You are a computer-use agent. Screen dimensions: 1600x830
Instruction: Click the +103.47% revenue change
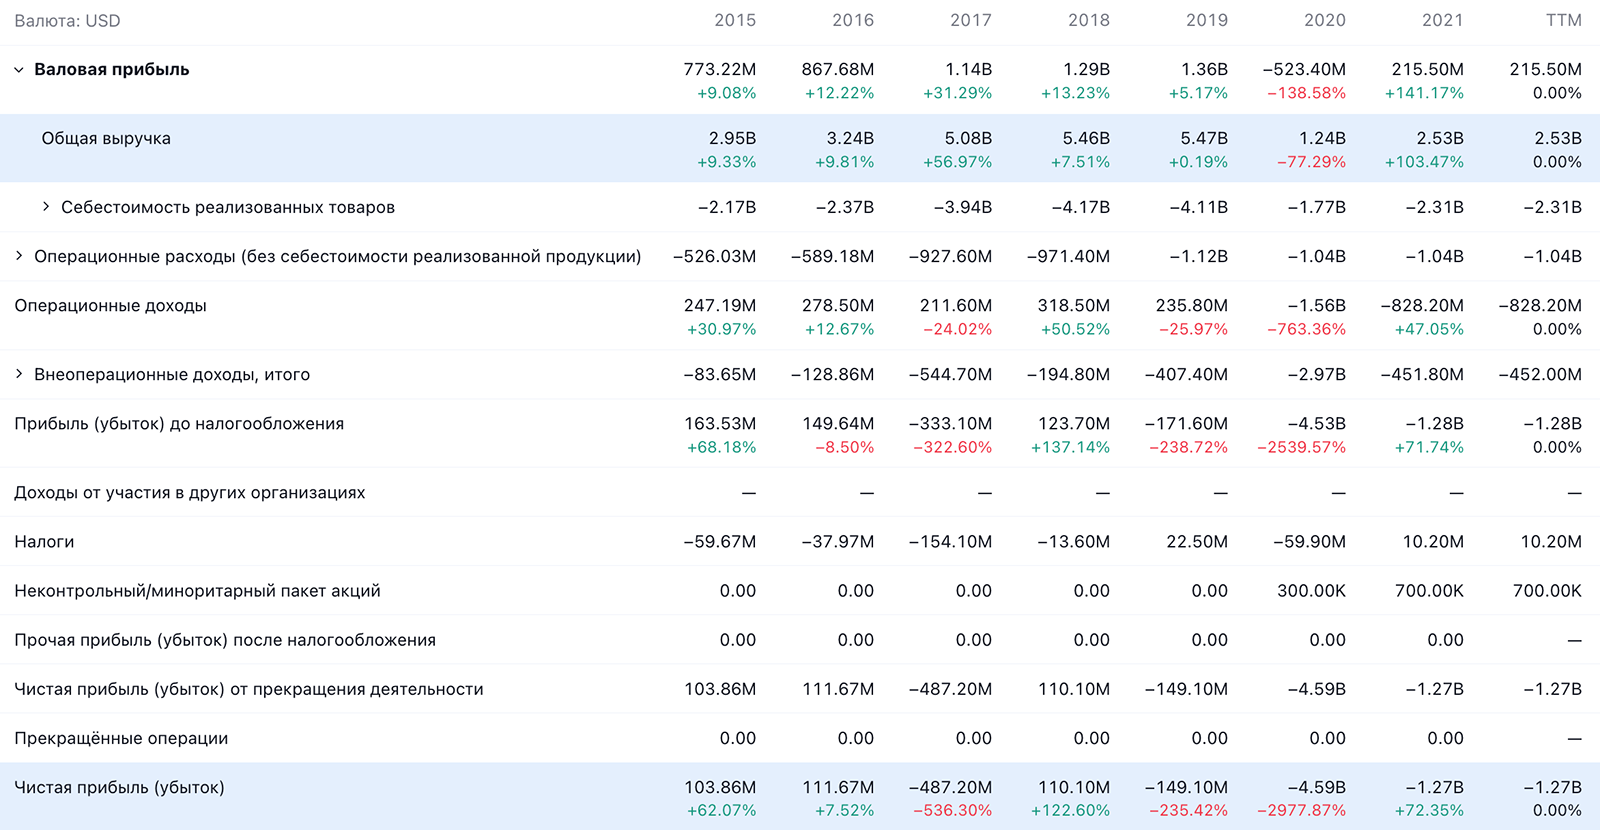pyautogui.click(x=1424, y=163)
